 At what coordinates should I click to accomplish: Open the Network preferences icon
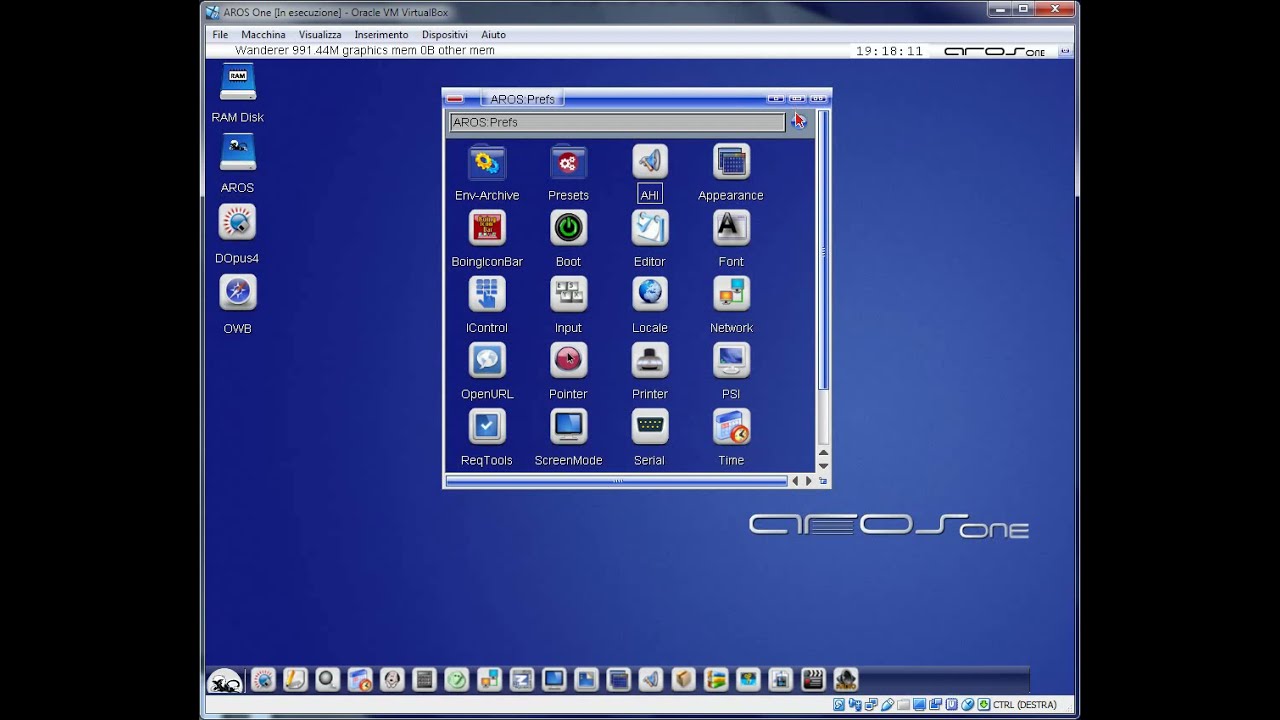point(731,294)
